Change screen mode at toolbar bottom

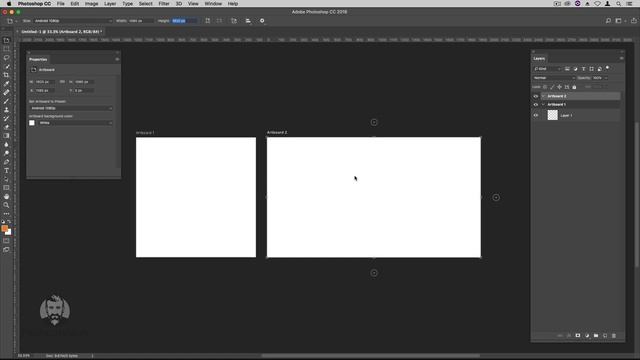point(6,249)
